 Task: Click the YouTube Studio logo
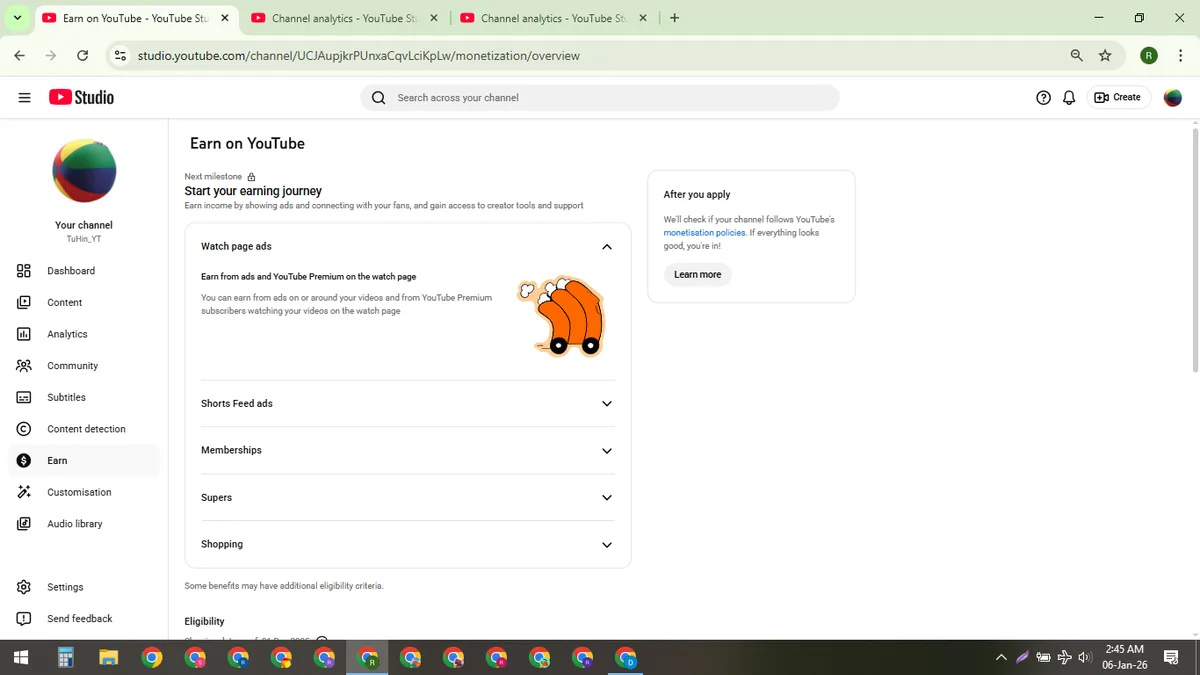coord(81,97)
